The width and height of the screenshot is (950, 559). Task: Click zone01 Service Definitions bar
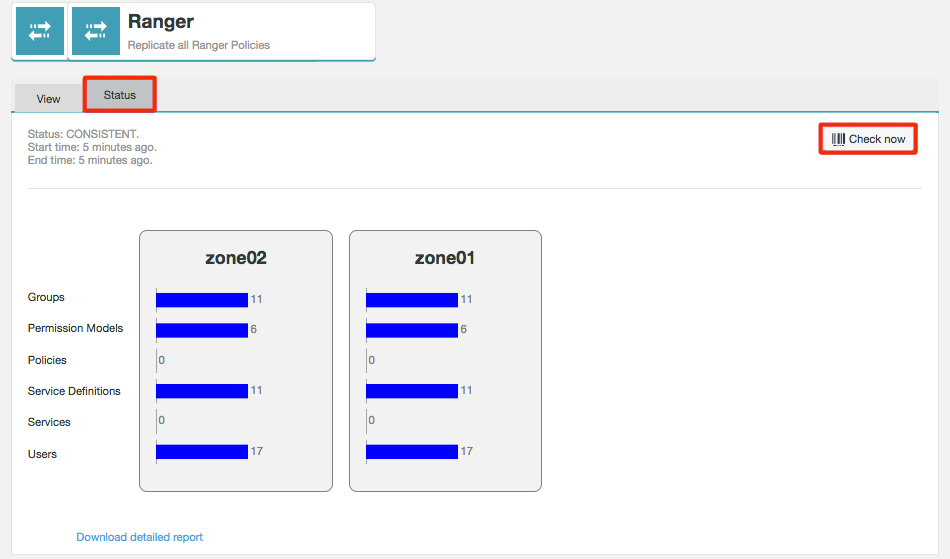412,391
